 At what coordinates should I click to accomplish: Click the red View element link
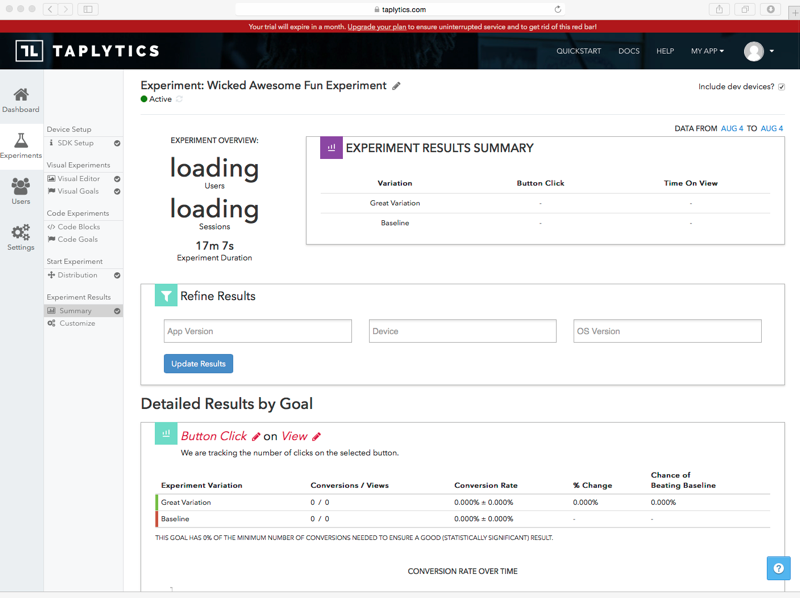pyautogui.click(x=294, y=436)
